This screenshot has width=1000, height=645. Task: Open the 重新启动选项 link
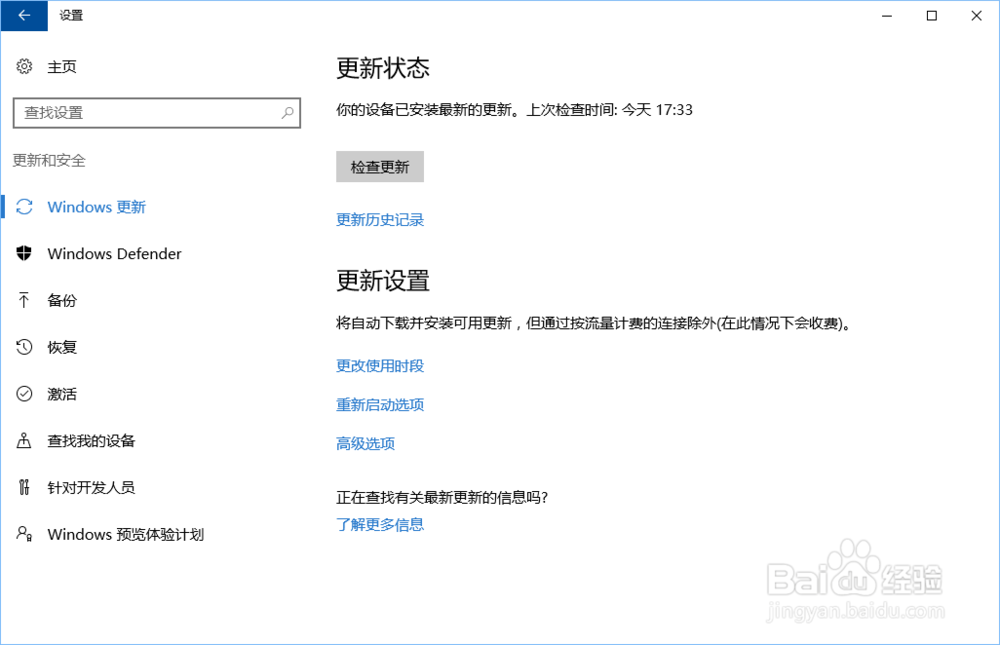click(x=380, y=404)
